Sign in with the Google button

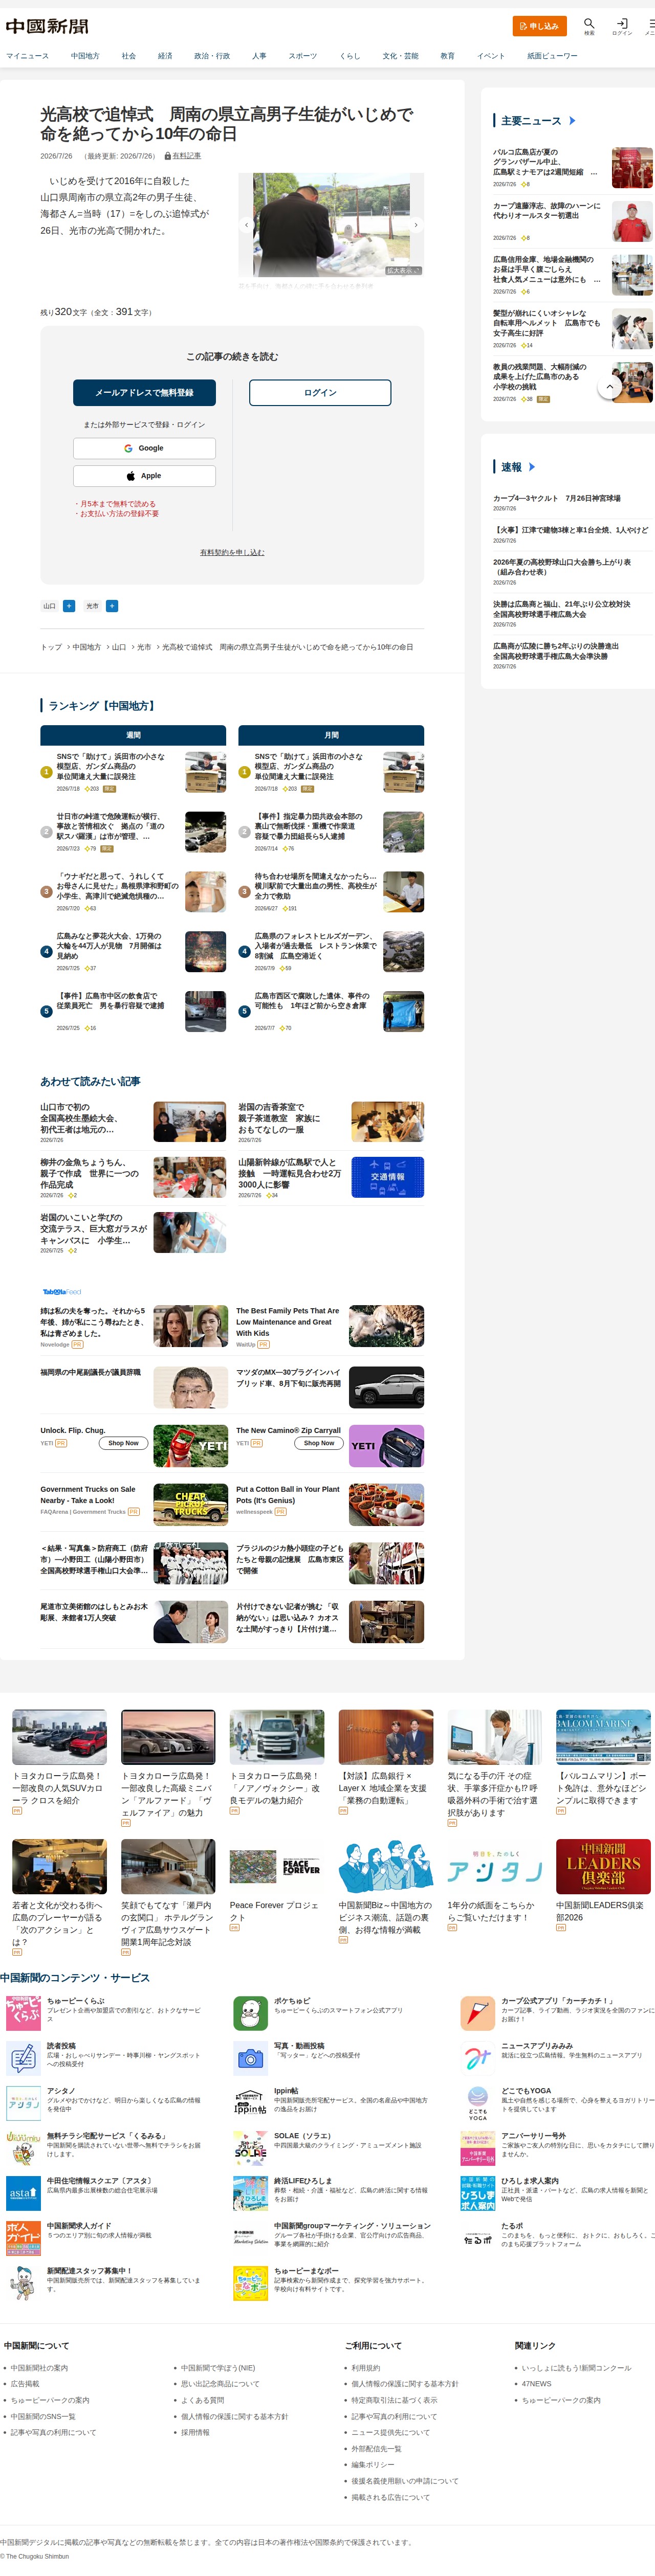coord(144,448)
